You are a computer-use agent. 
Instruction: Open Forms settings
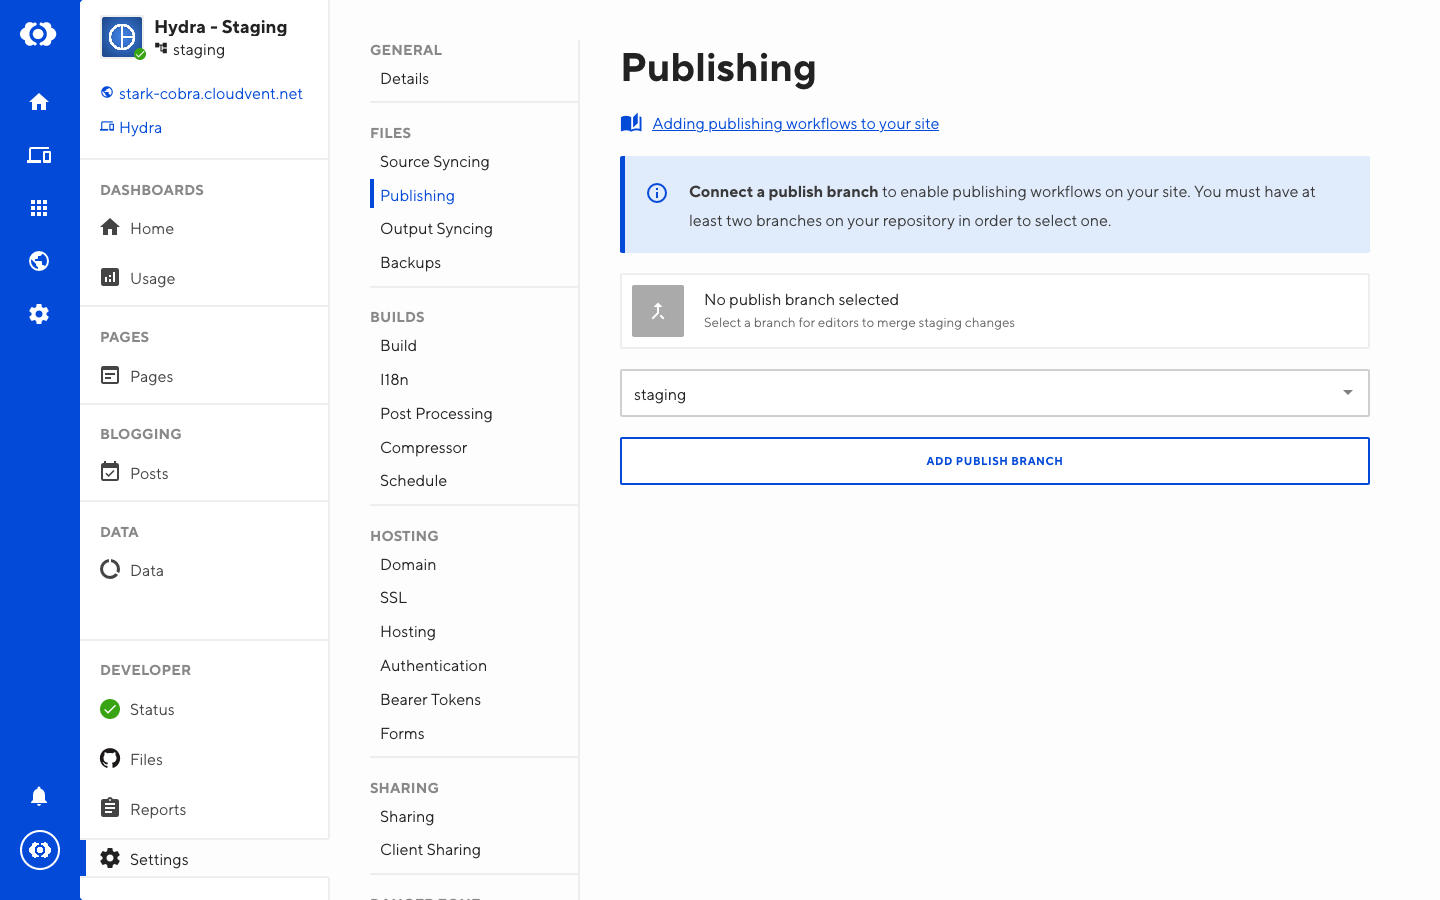tap(402, 734)
